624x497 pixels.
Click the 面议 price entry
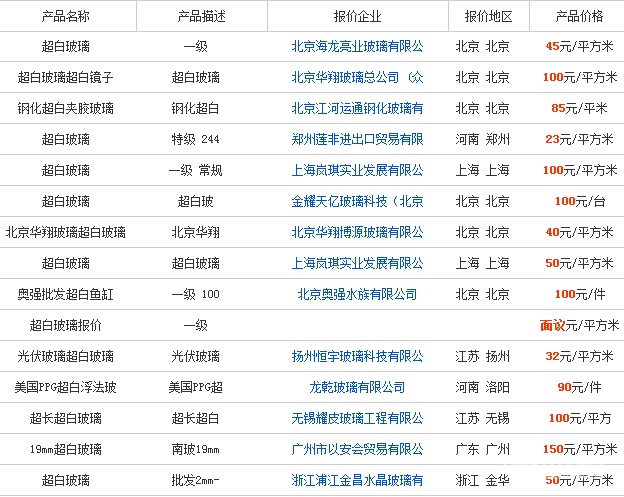(553, 325)
